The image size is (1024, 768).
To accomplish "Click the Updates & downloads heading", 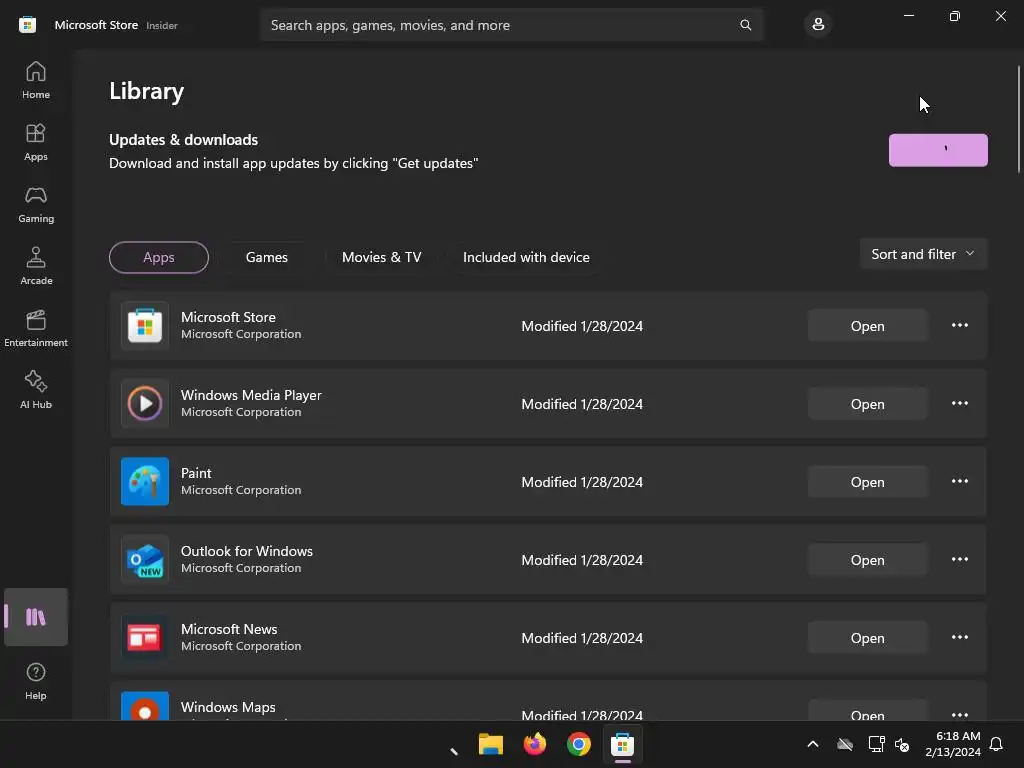I will [x=184, y=140].
